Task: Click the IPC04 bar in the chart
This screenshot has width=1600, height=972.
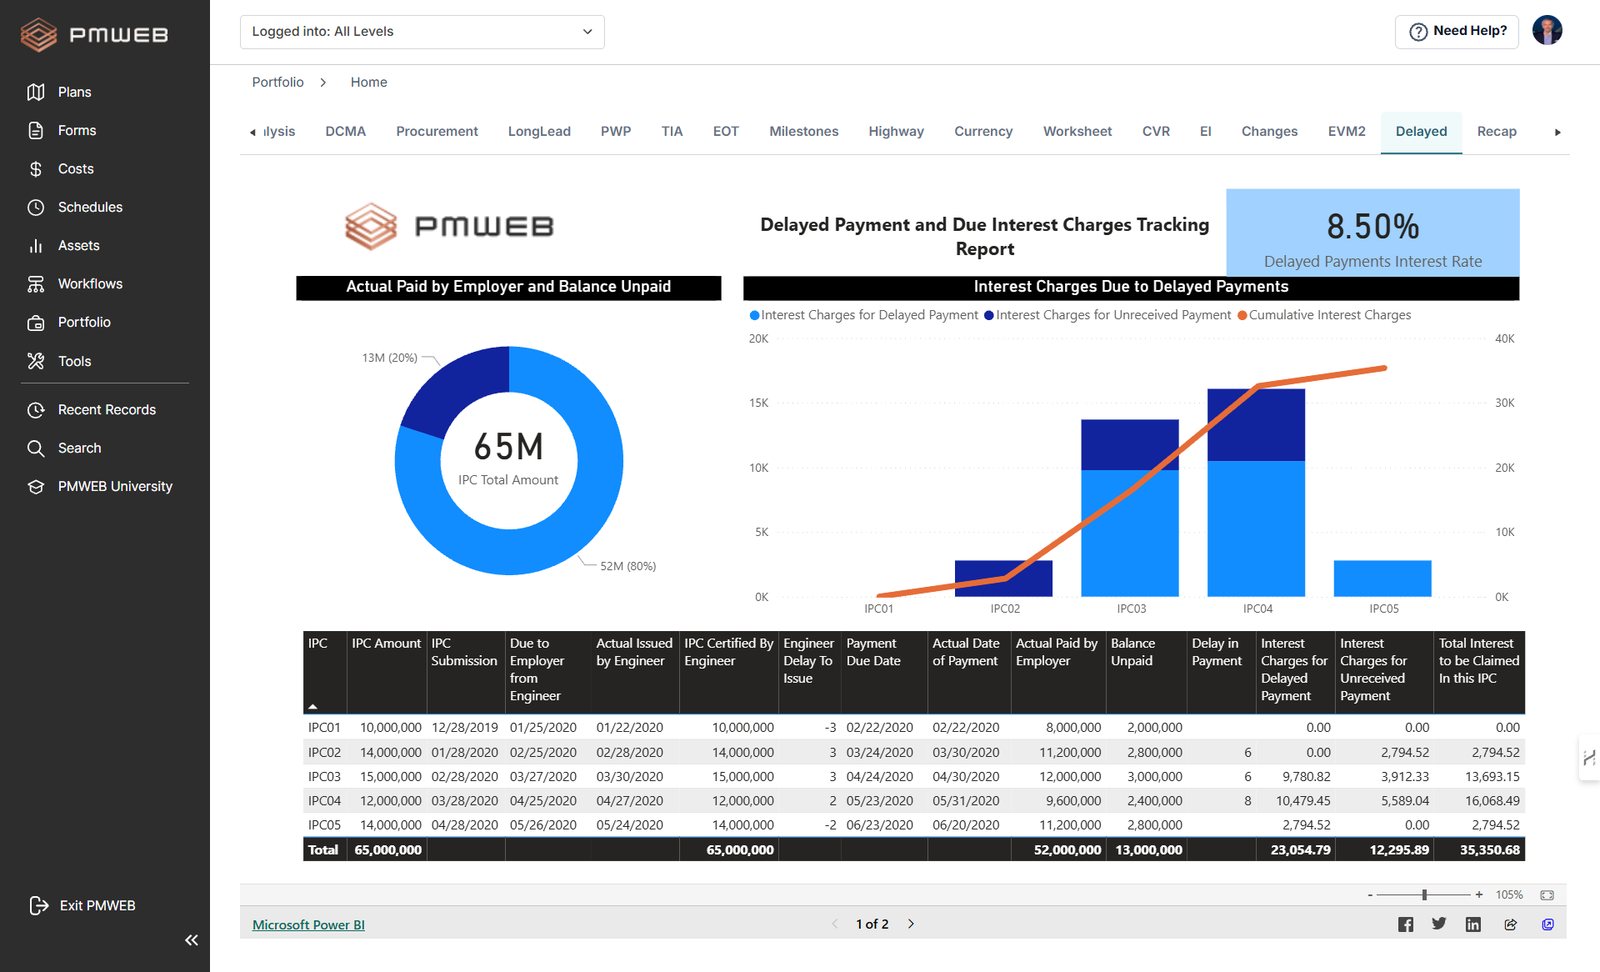Action: 1256,492
